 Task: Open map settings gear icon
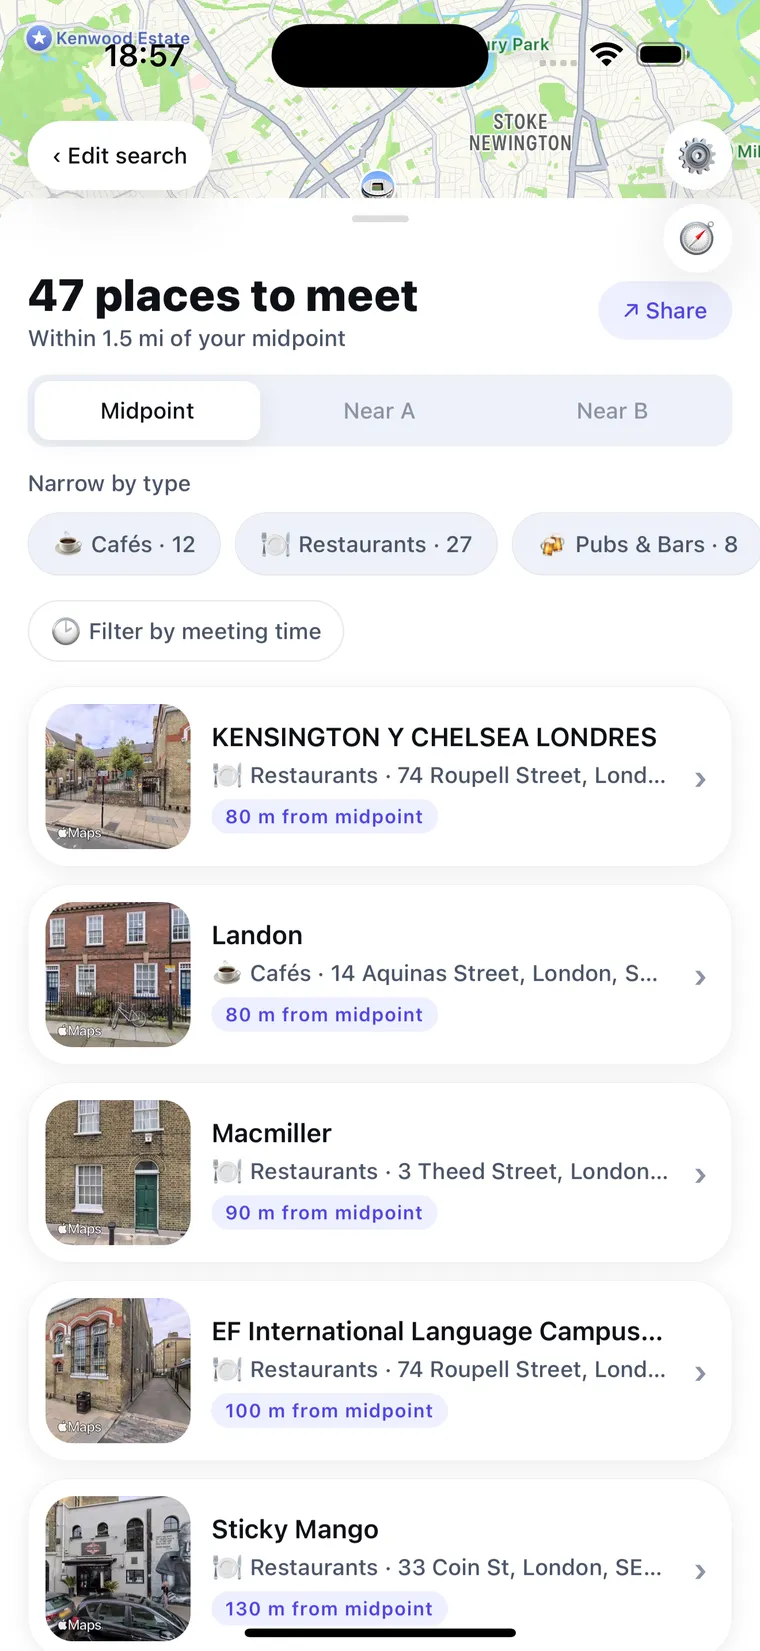(x=697, y=156)
